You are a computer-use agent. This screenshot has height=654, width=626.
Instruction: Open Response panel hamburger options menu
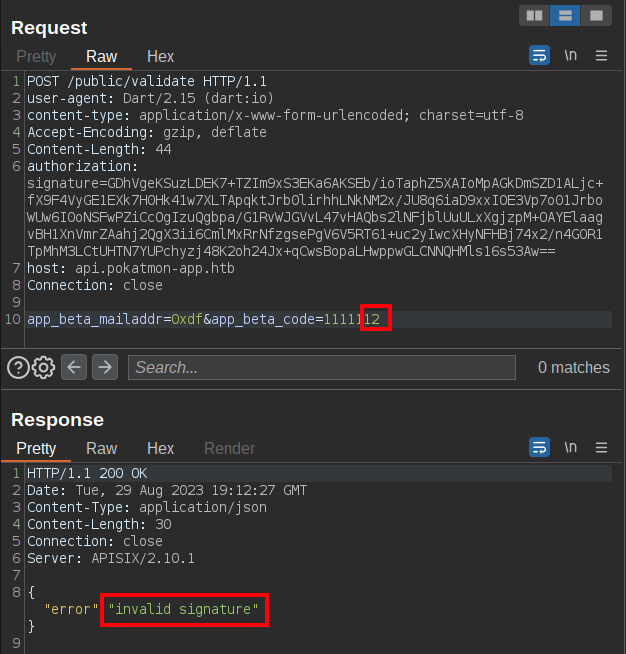coord(601,448)
